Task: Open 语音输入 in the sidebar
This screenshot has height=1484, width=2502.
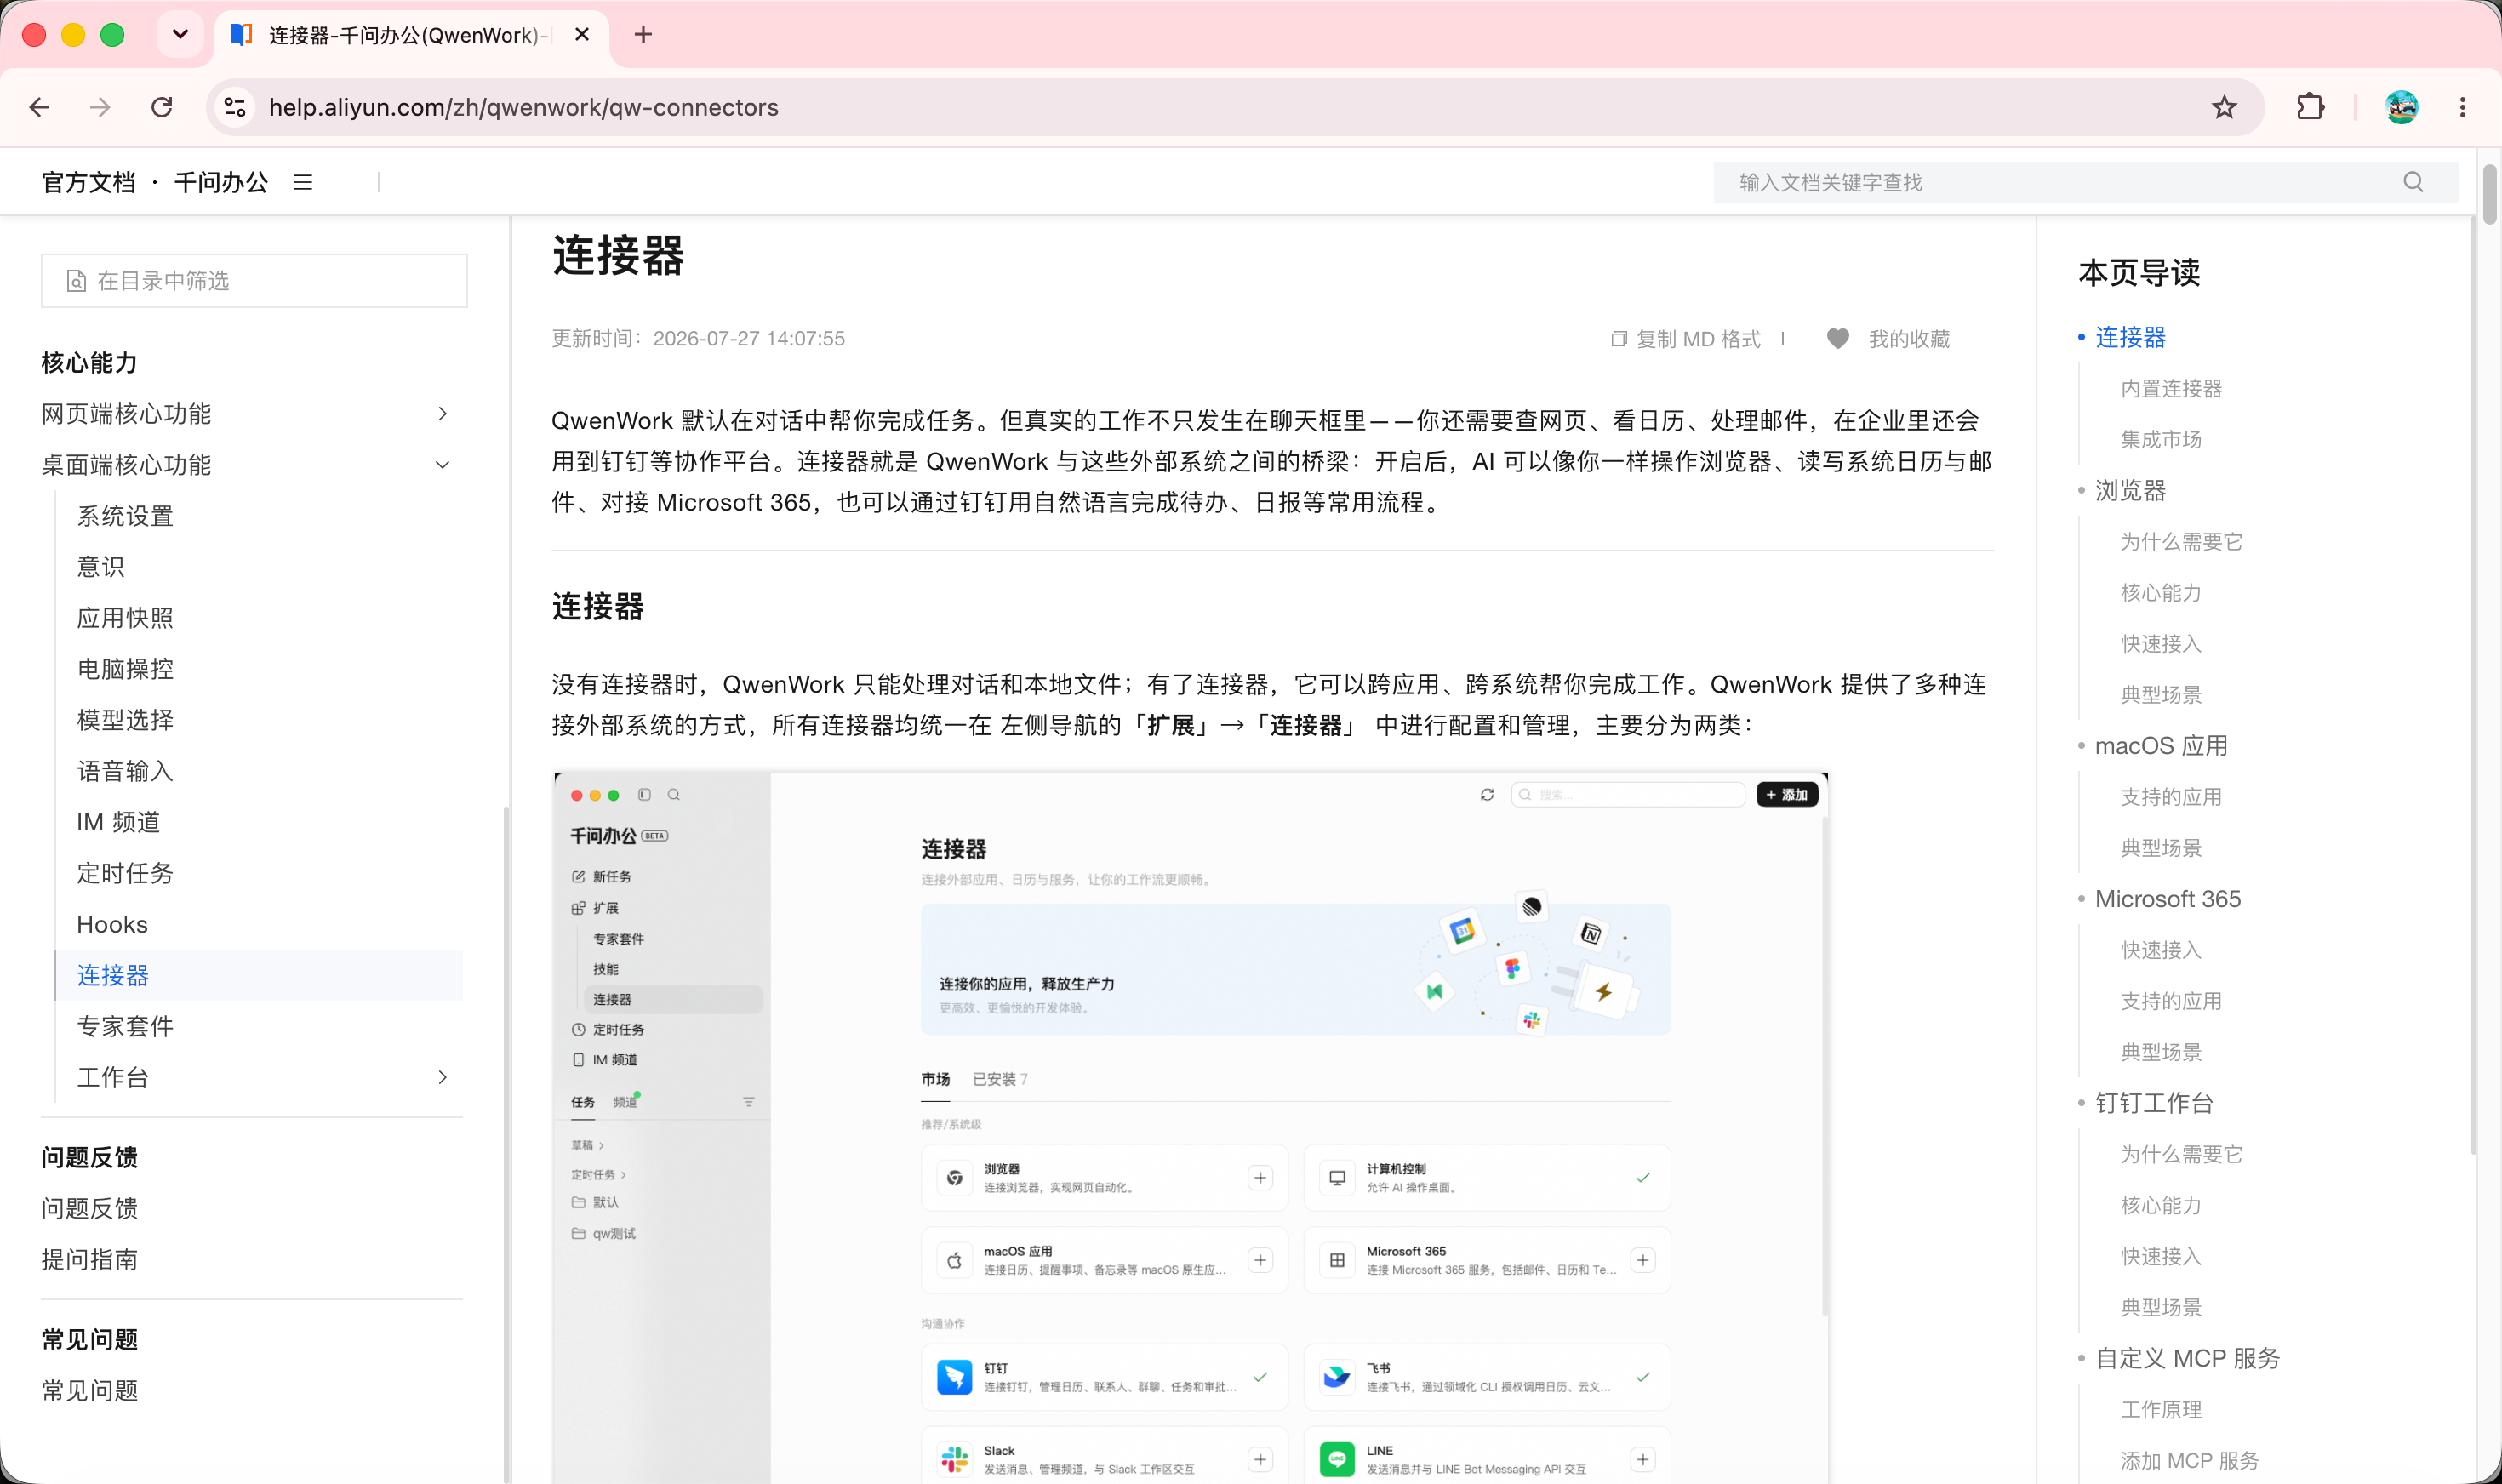Action: coord(125,771)
